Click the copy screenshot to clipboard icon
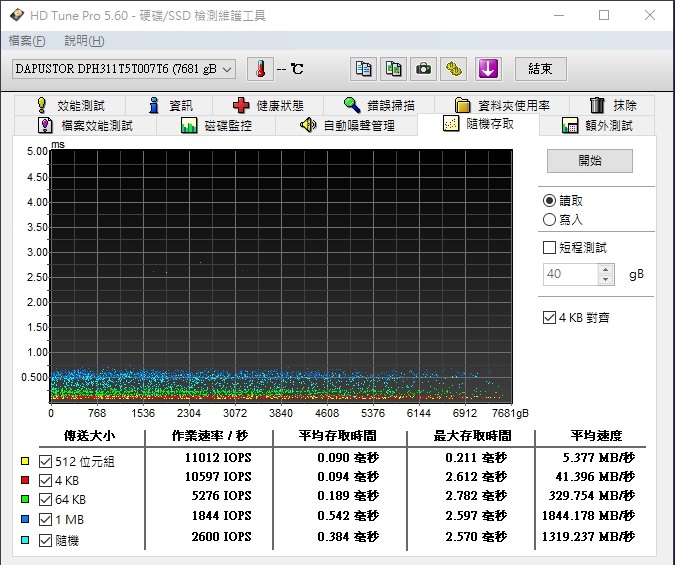 (393, 69)
